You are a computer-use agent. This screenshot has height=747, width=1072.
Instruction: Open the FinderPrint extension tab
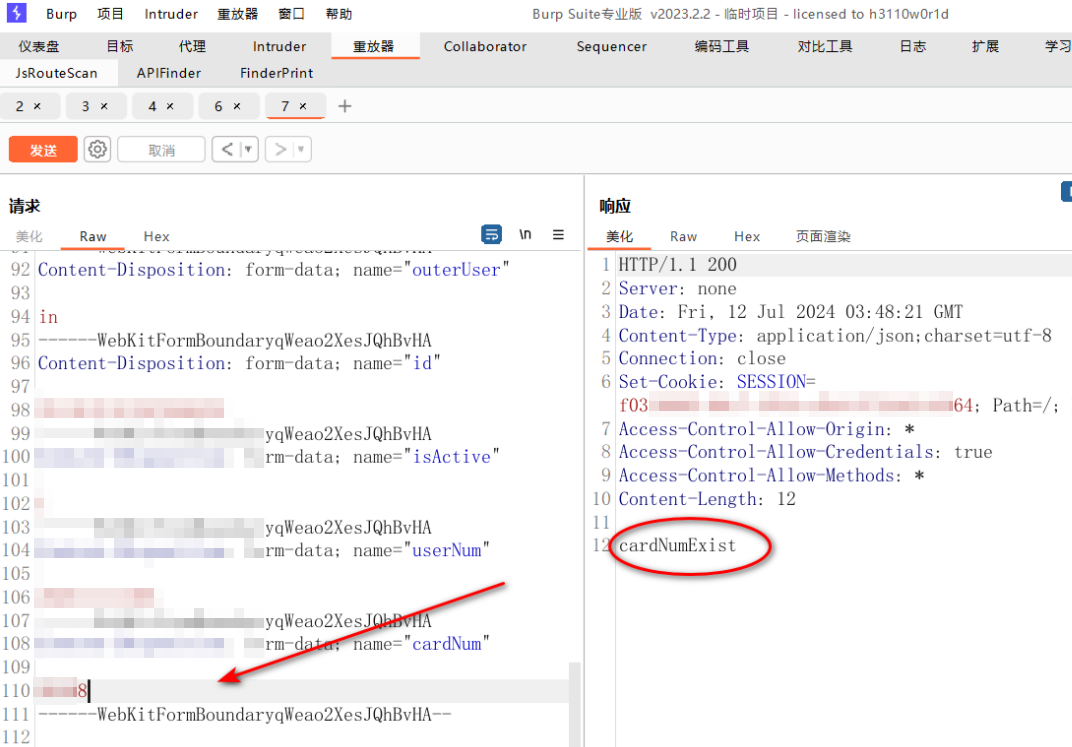(276, 72)
